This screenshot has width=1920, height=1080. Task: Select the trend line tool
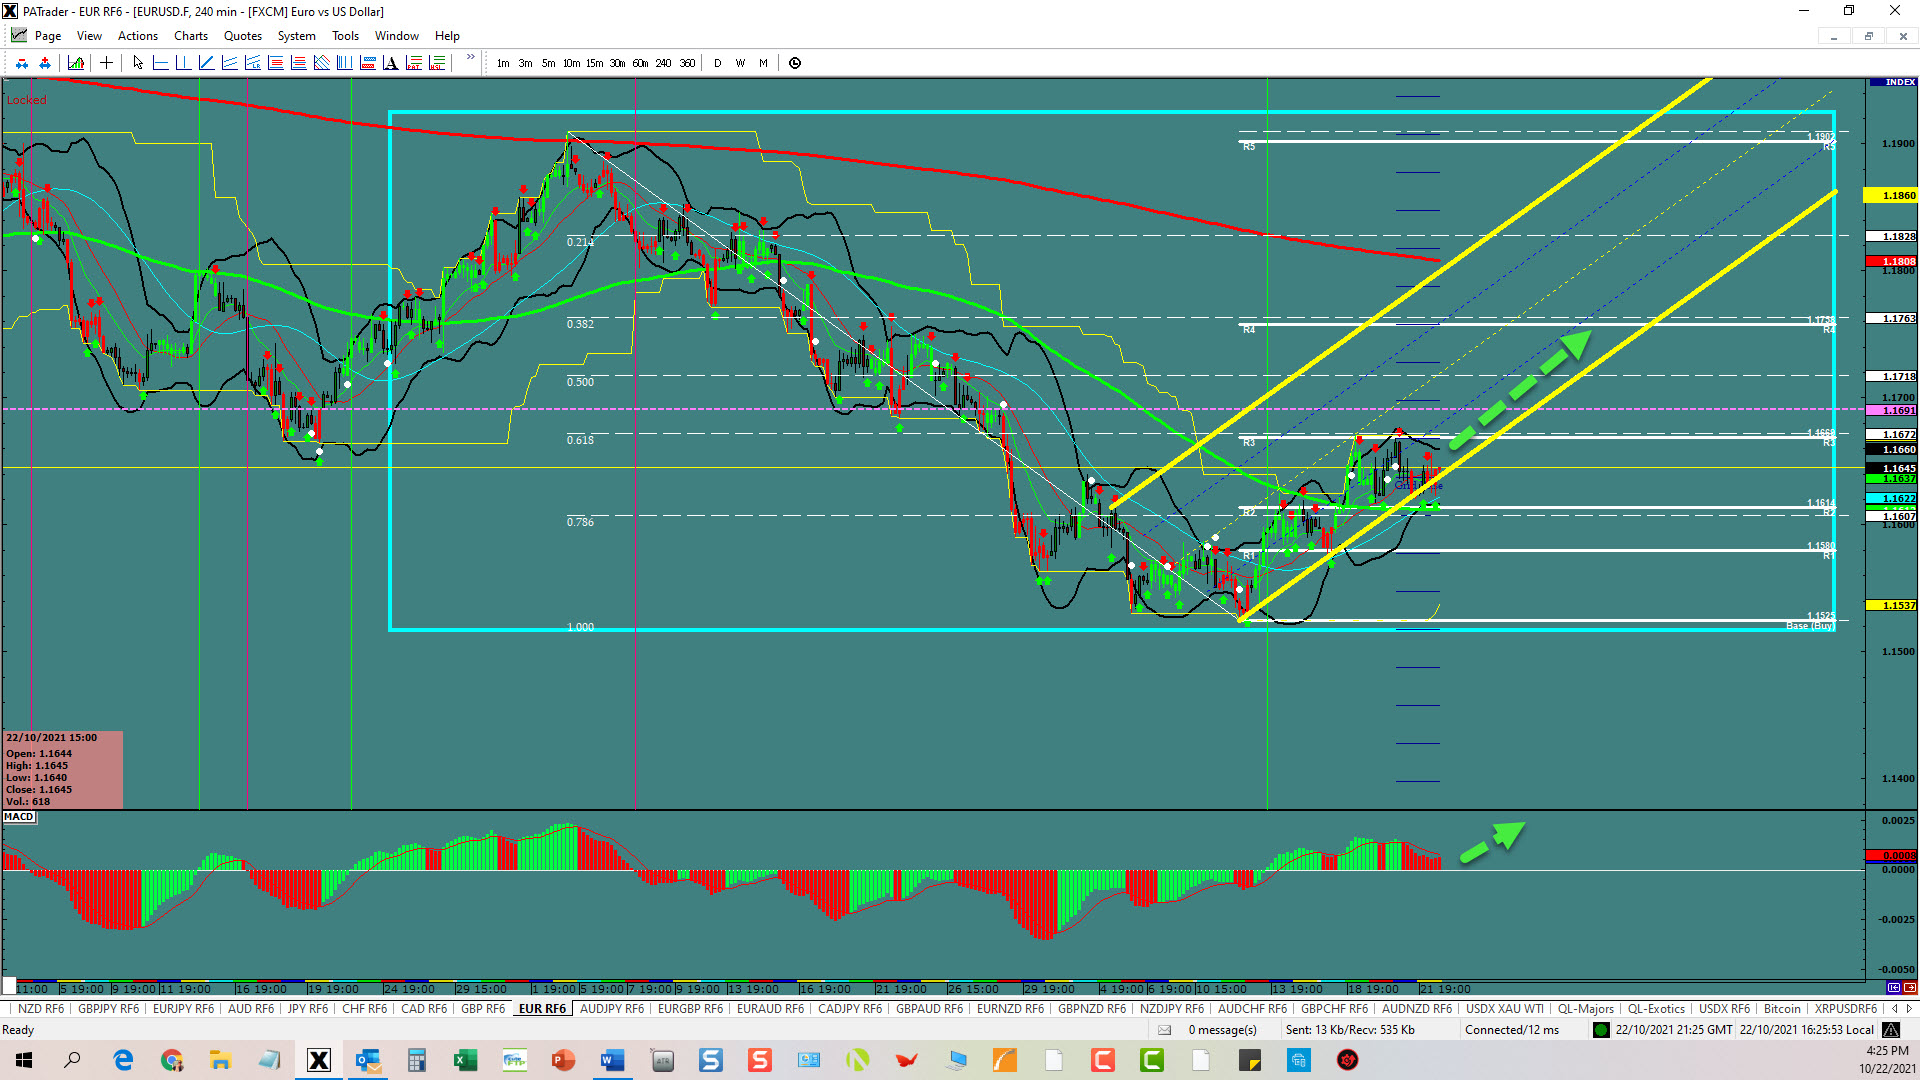click(x=207, y=63)
